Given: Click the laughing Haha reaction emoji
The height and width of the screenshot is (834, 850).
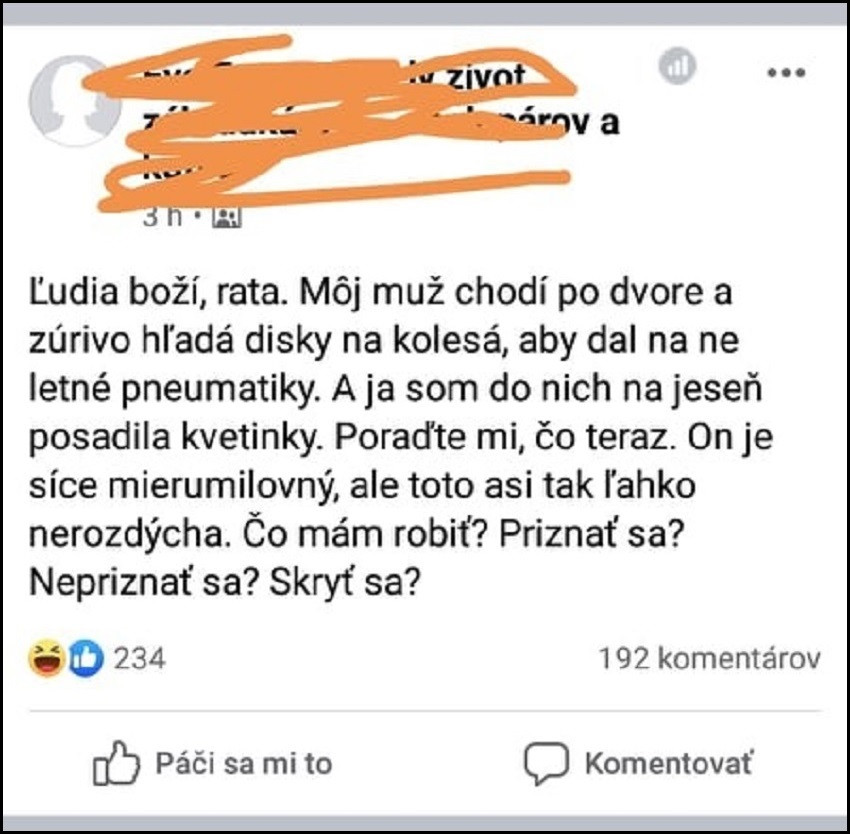Looking at the screenshot, I should coord(47,658).
